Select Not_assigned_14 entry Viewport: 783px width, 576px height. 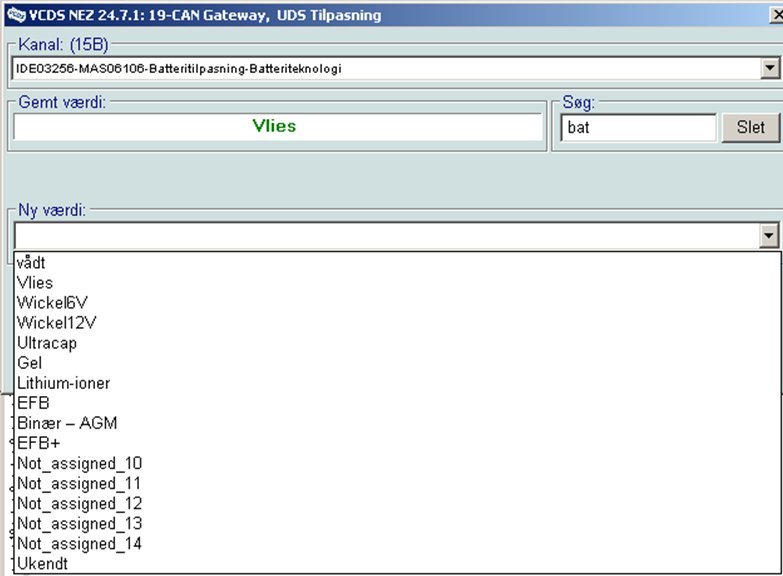[79, 543]
